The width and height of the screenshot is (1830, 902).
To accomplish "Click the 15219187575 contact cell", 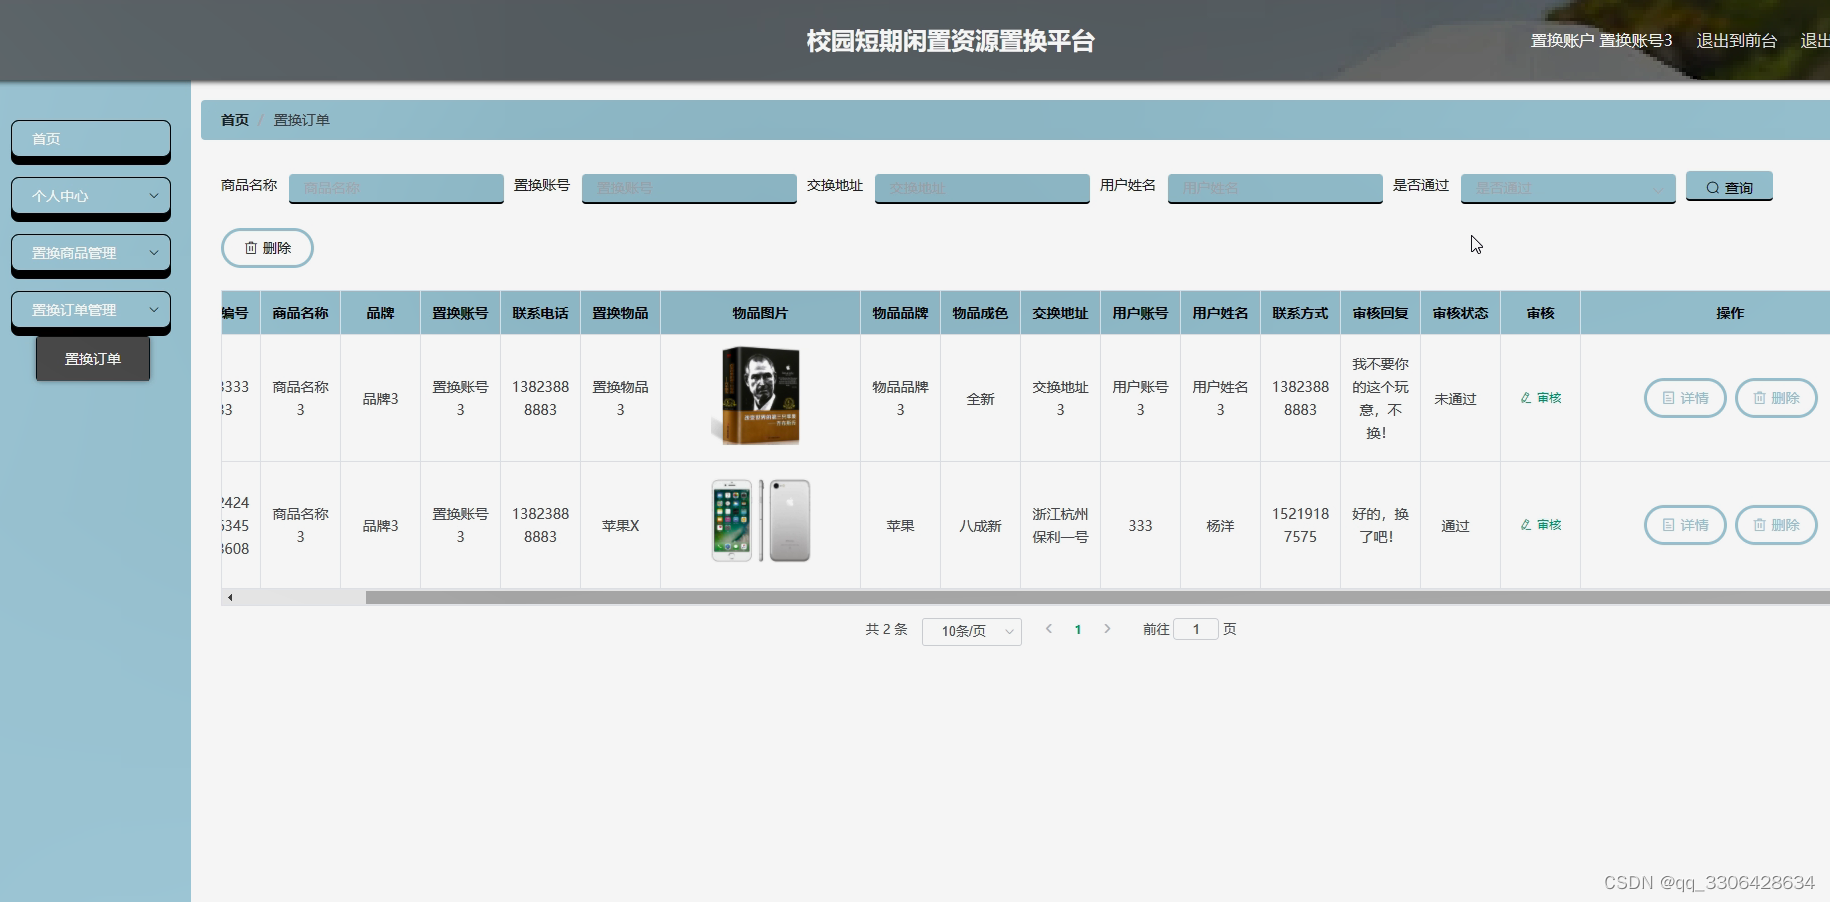I will (x=1300, y=526).
